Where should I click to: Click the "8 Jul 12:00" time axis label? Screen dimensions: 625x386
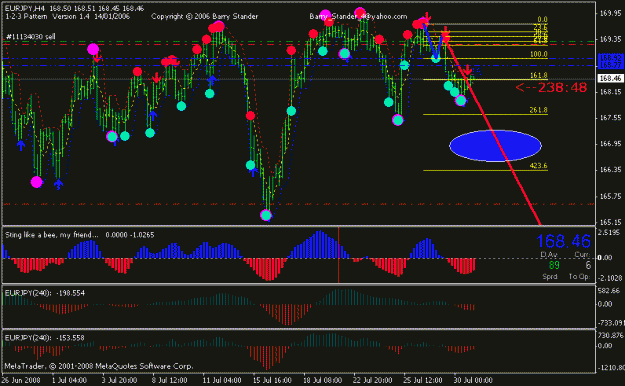pos(169,380)
